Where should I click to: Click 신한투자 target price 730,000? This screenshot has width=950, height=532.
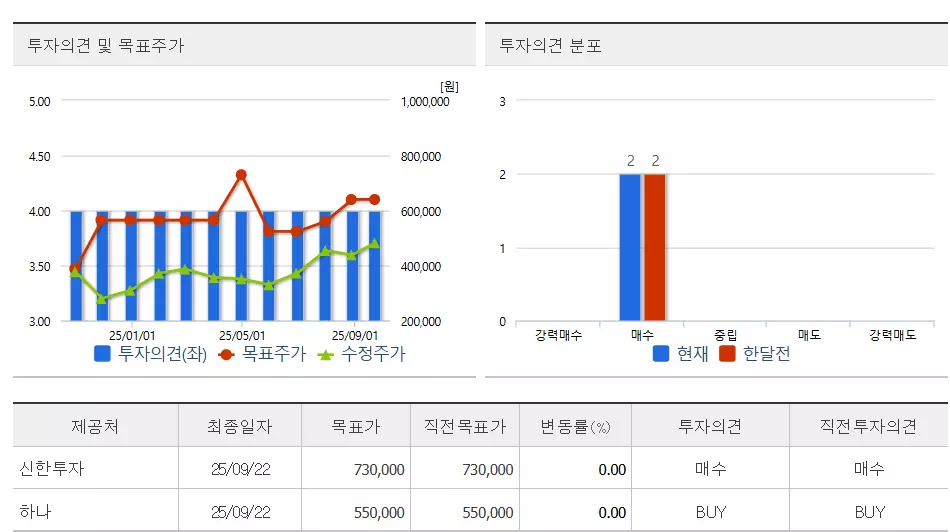click(x=379, y=470)
